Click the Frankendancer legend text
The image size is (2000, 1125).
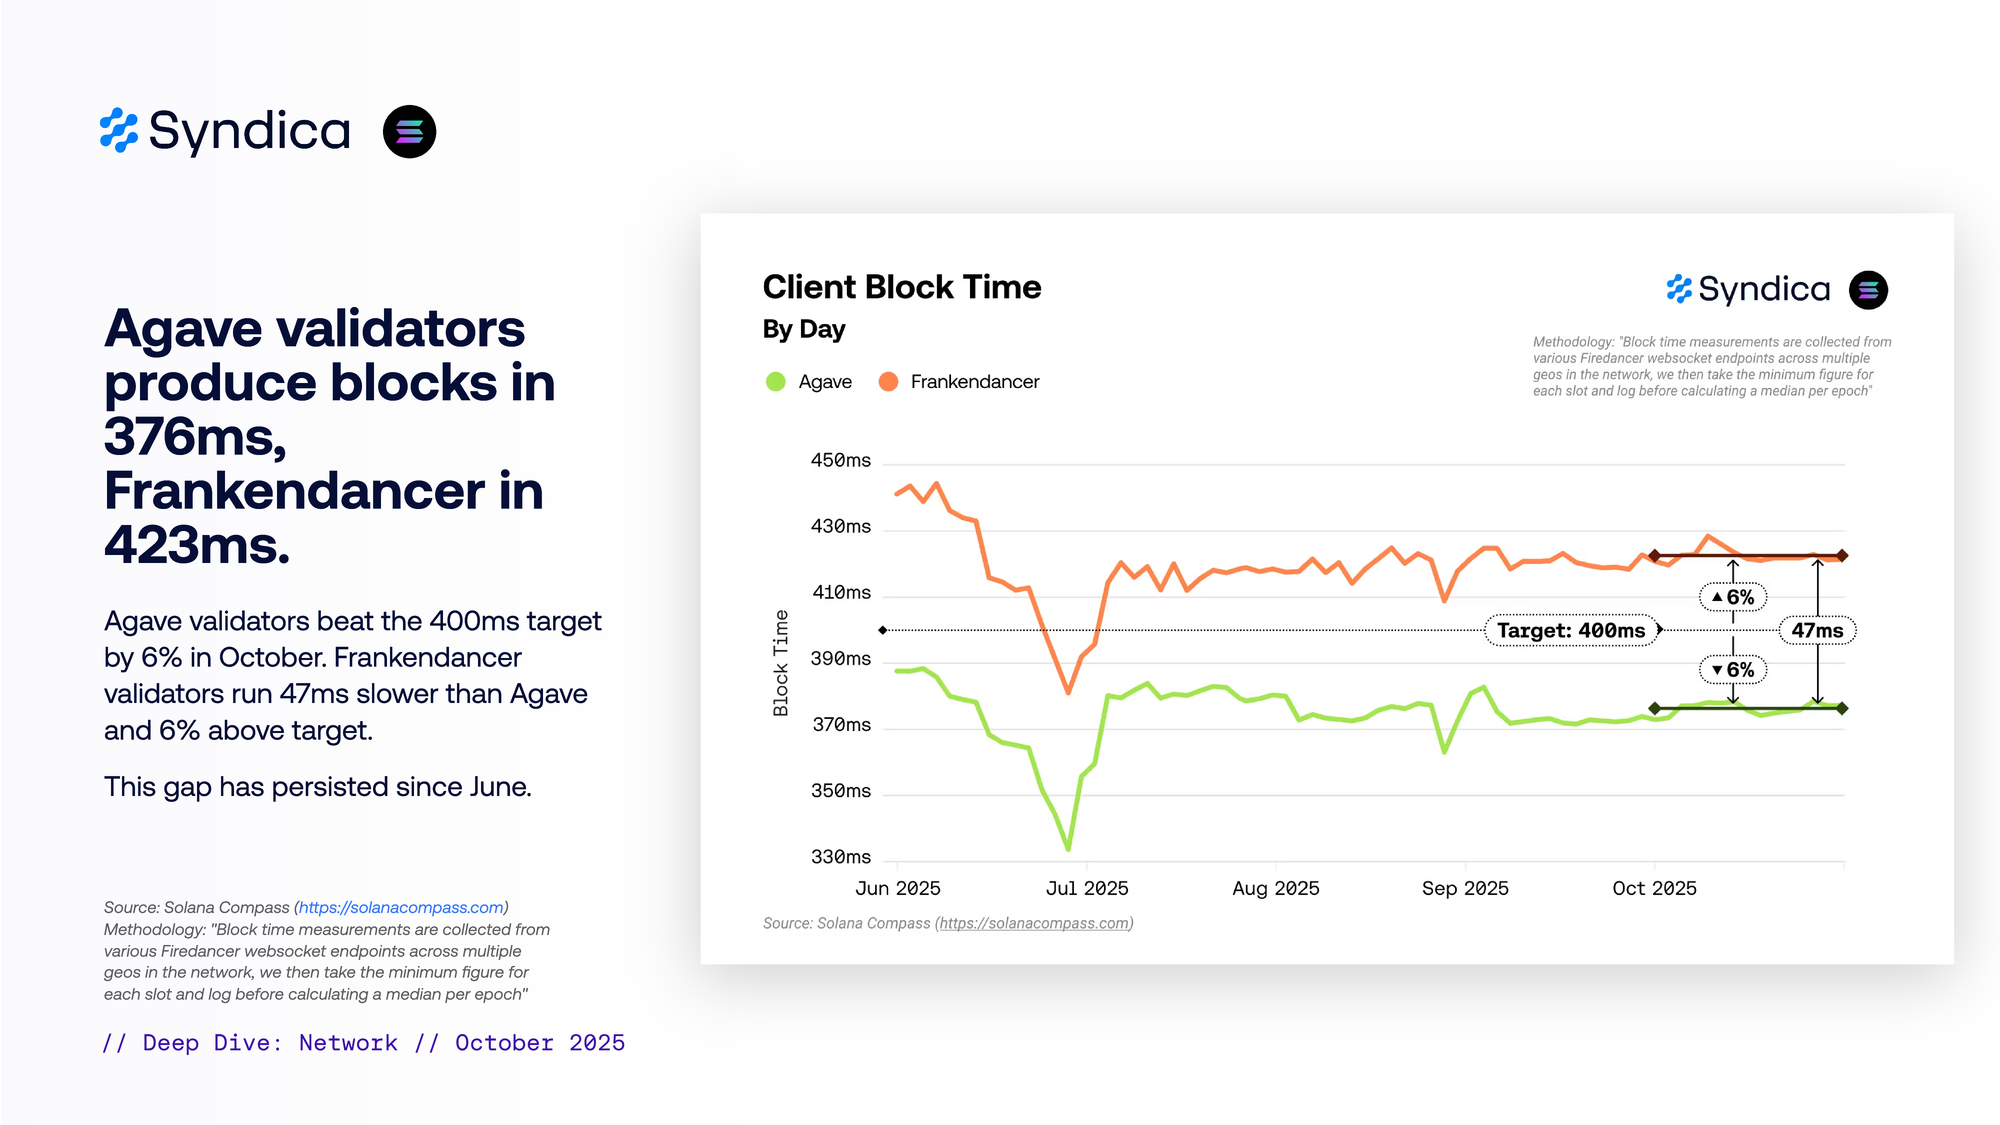[x=974, y=382]
